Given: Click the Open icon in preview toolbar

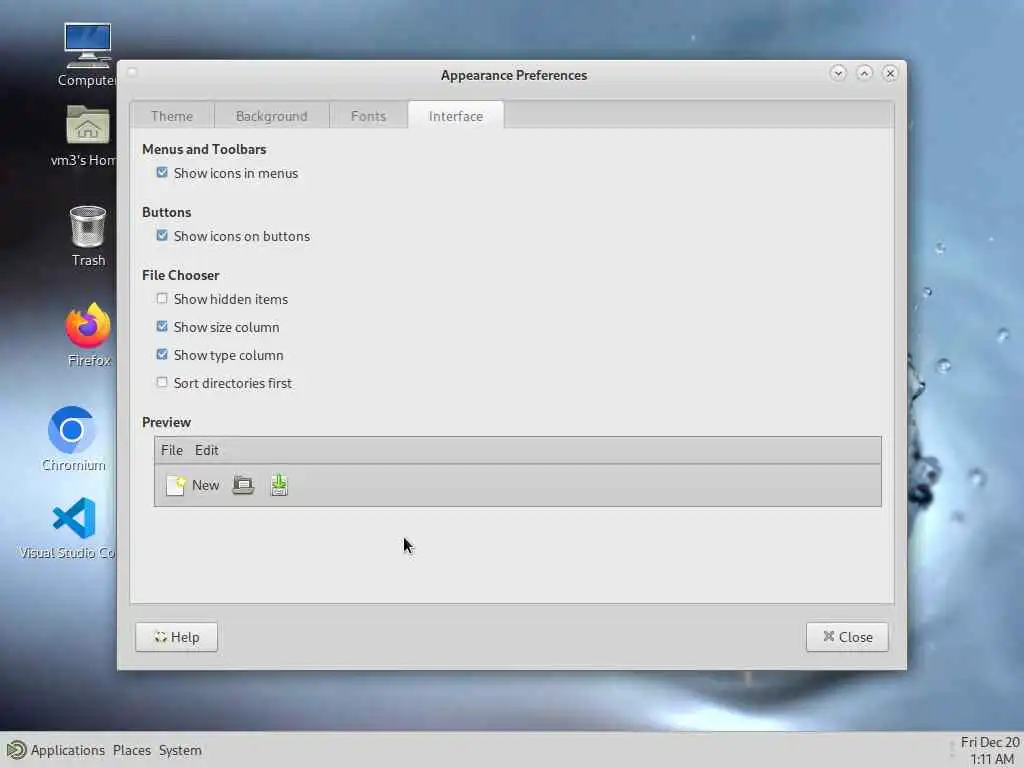Looking at the screenshot, I should click(244, 485).
